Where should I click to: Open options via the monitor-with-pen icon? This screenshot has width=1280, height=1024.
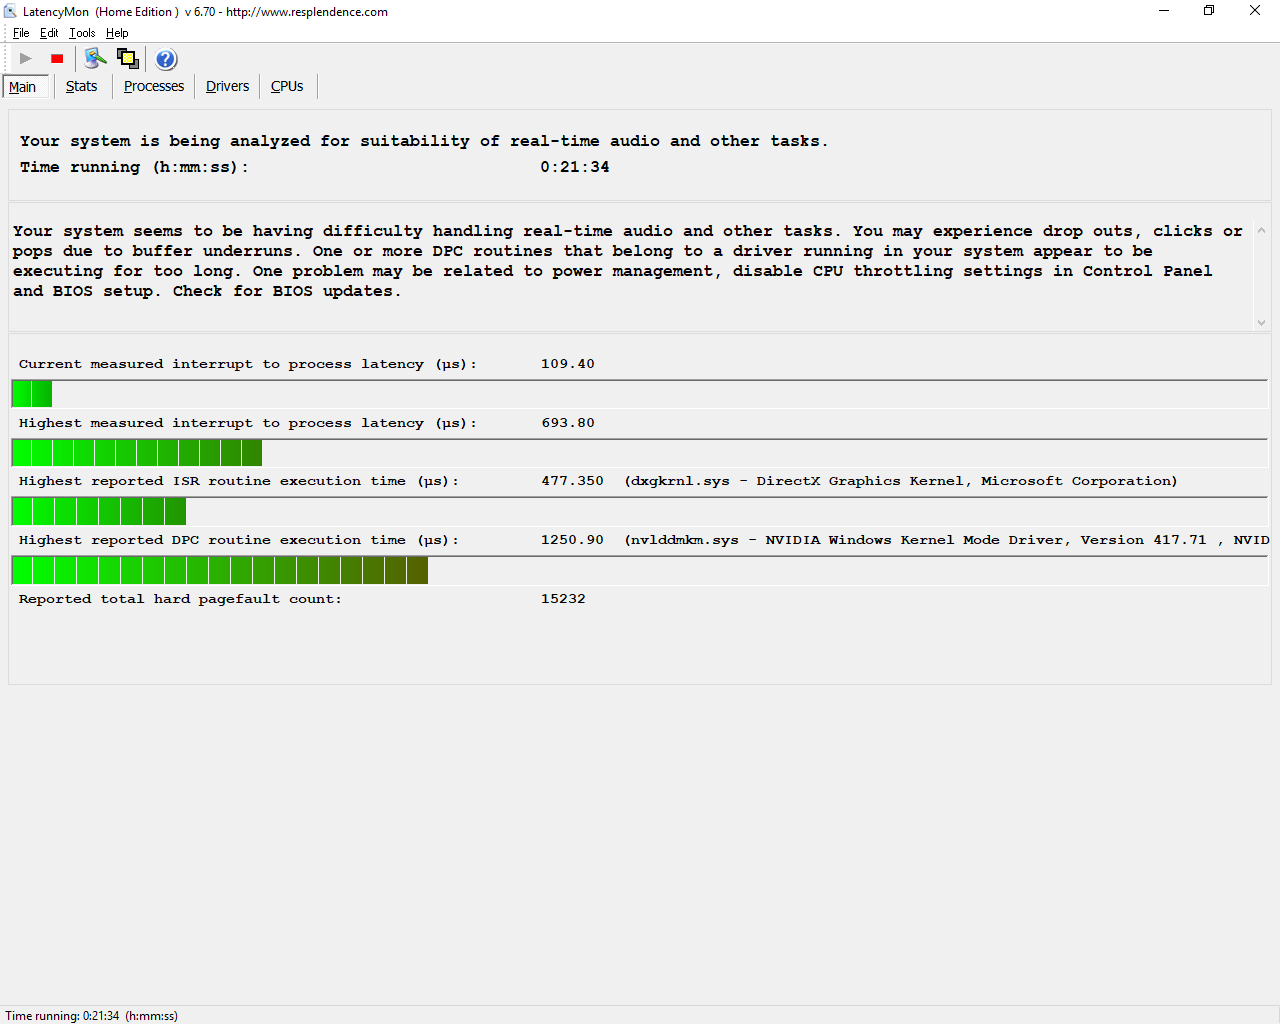coord(95,58)
